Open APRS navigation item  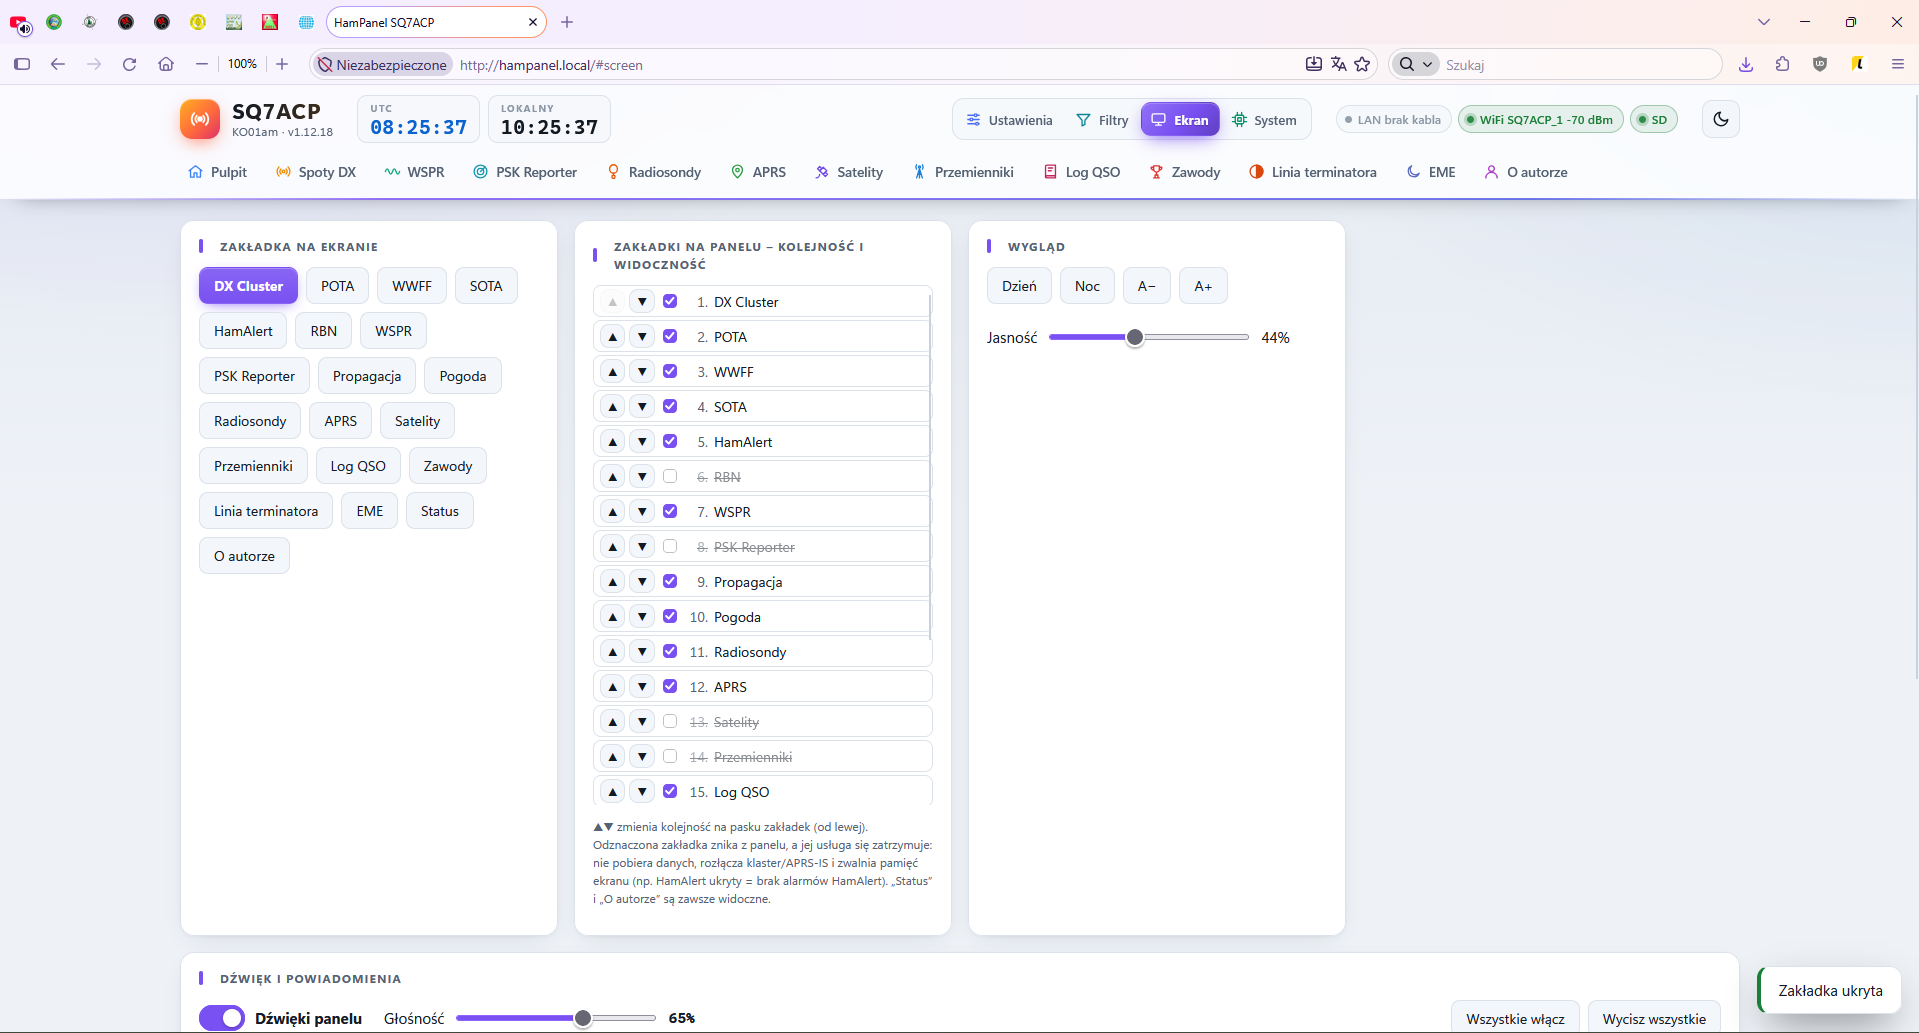(758, 172)
